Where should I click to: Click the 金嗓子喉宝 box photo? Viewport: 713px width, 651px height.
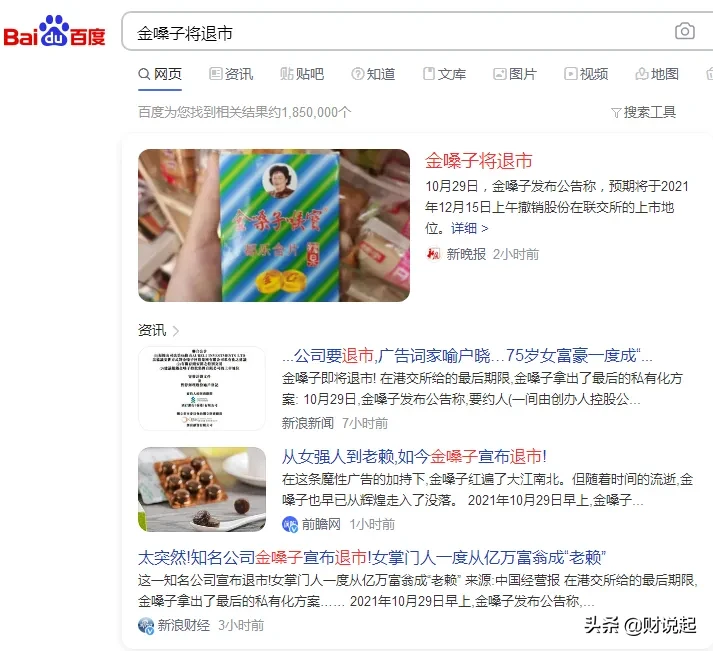pos(274,225)
